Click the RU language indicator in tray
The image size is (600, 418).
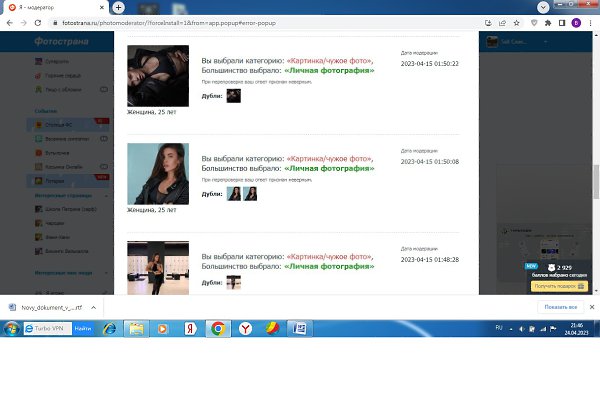pyautogui.click(x=499, y=328)
